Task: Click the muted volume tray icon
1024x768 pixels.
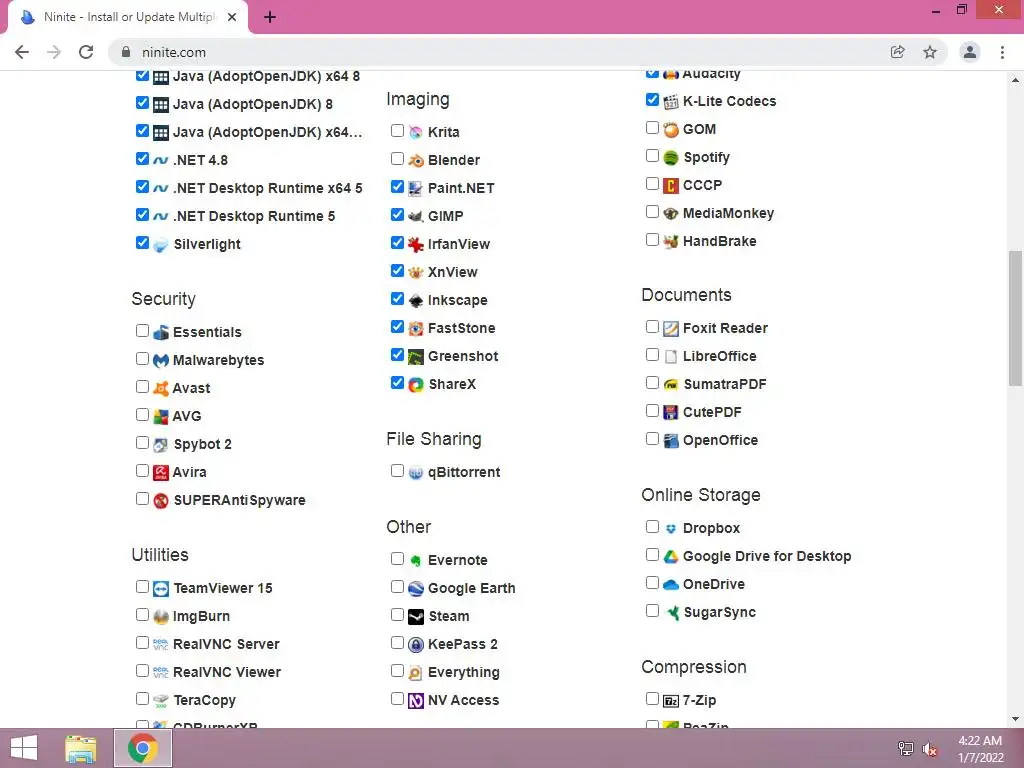Action: click(x=930, y=749)
